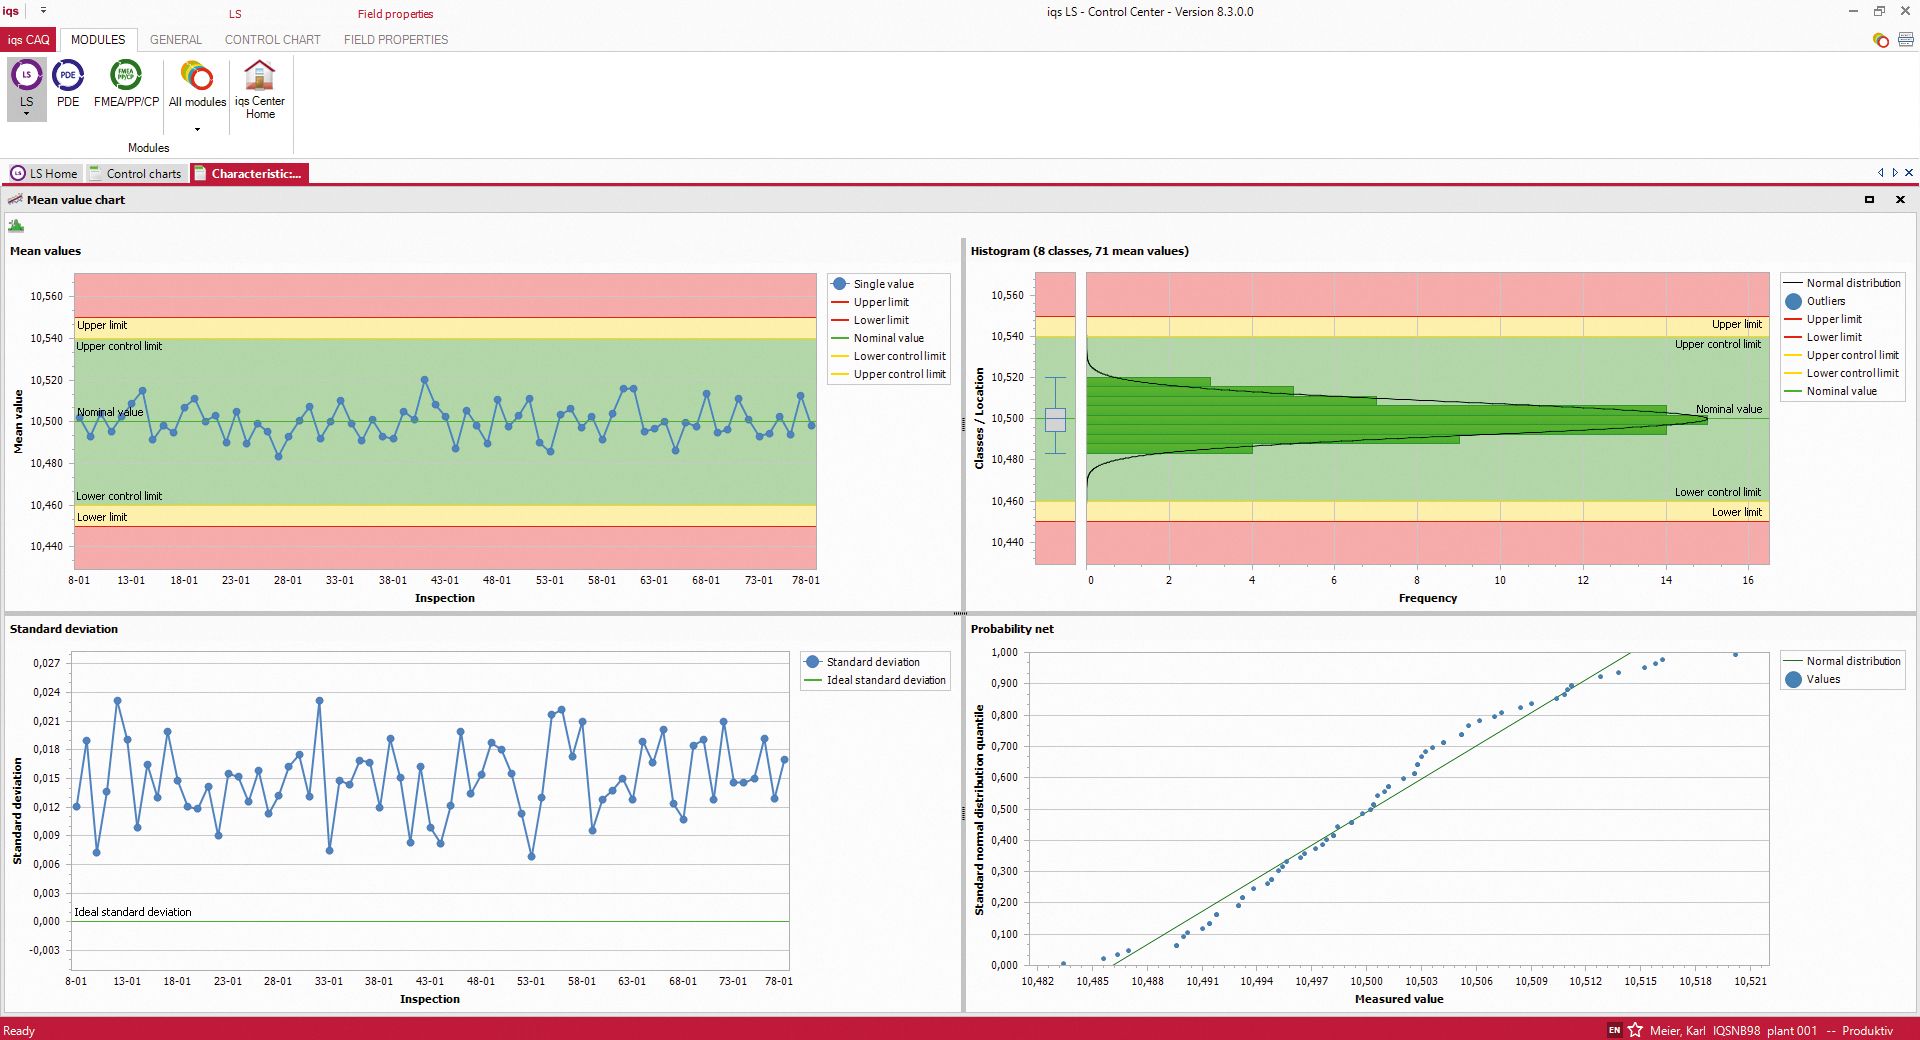The height and width of the screenshot is (1040, 1920).
Task: Click the green chart icon under Mean value chart
Action: pyautogui.click(x=16, y=226)
